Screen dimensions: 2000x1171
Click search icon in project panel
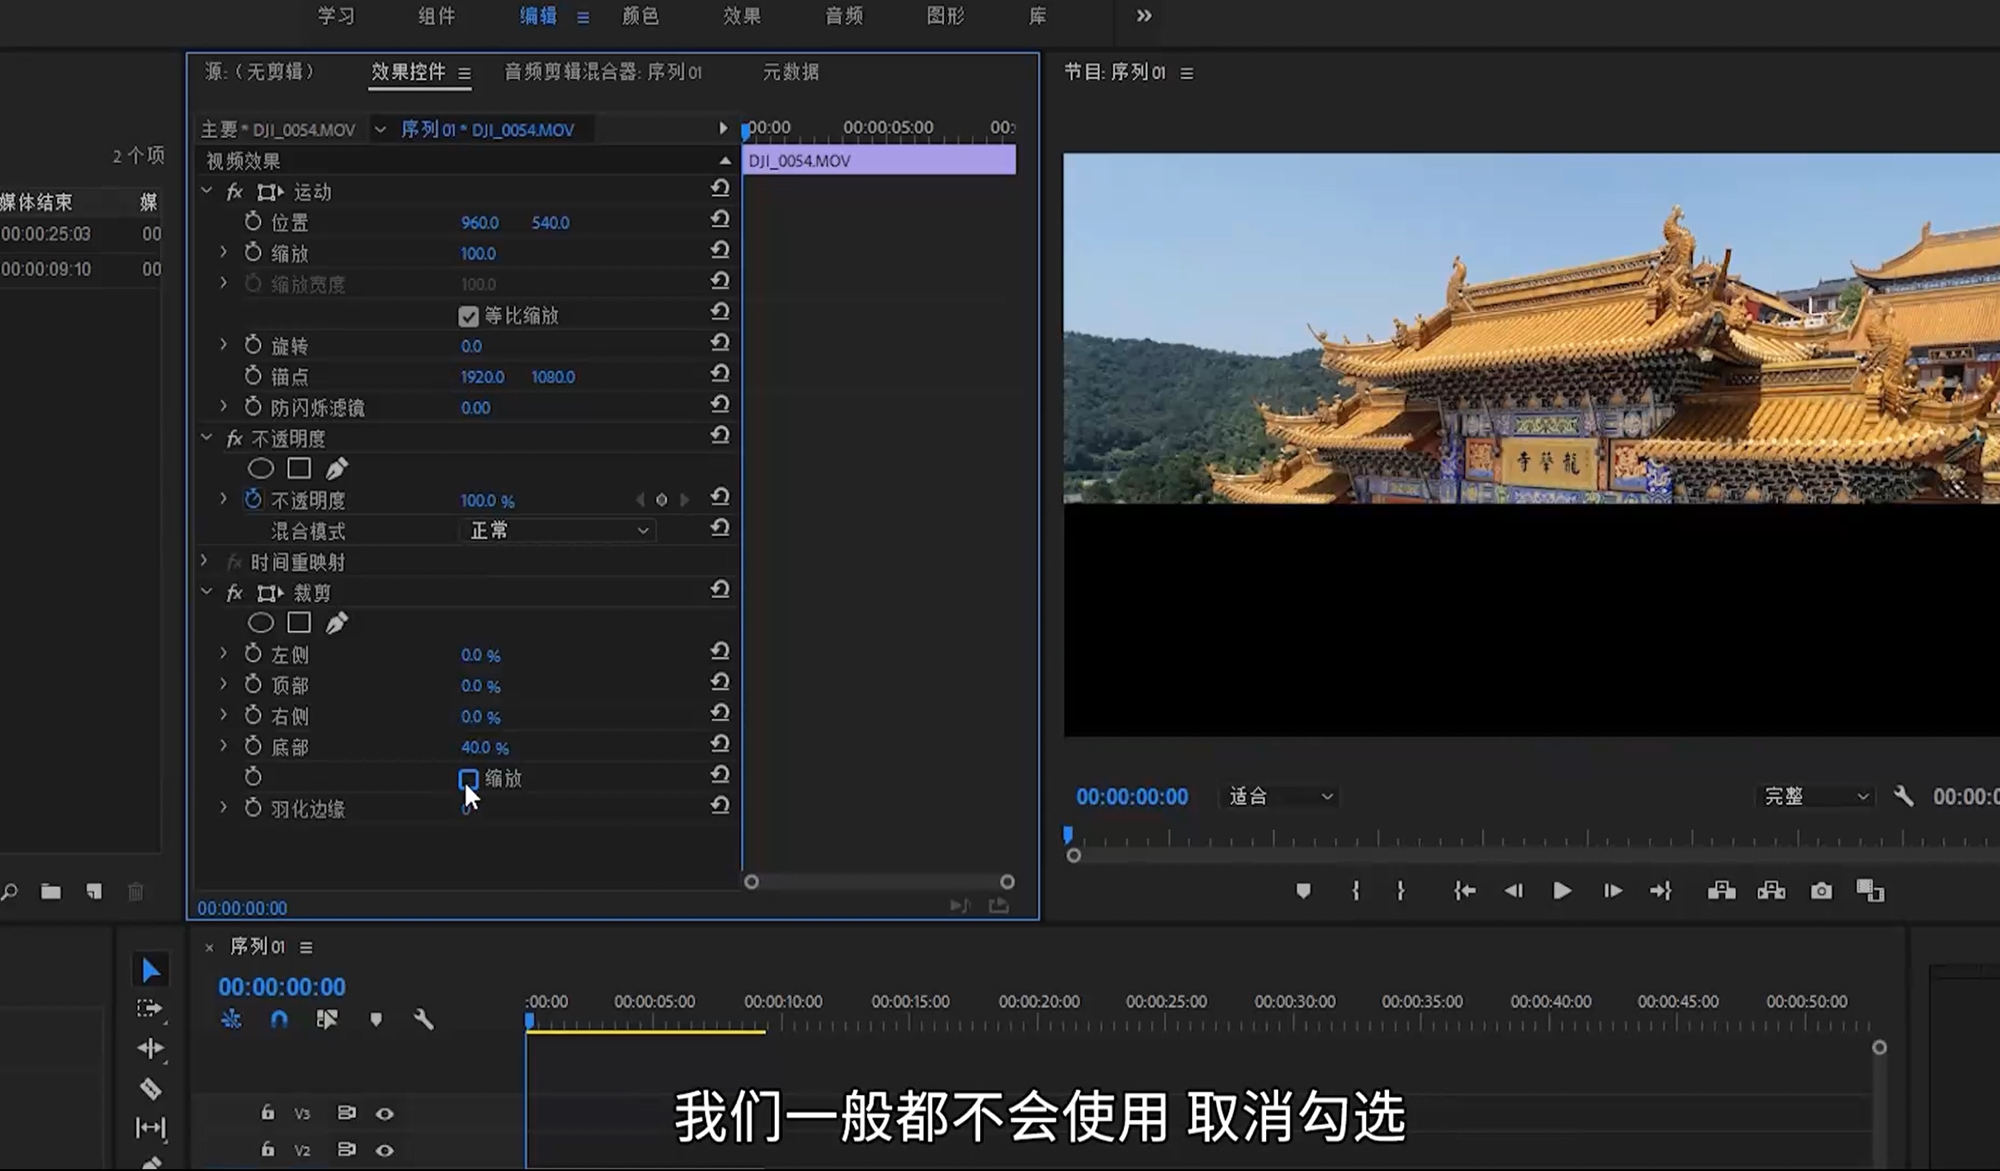tap(9, 891)
